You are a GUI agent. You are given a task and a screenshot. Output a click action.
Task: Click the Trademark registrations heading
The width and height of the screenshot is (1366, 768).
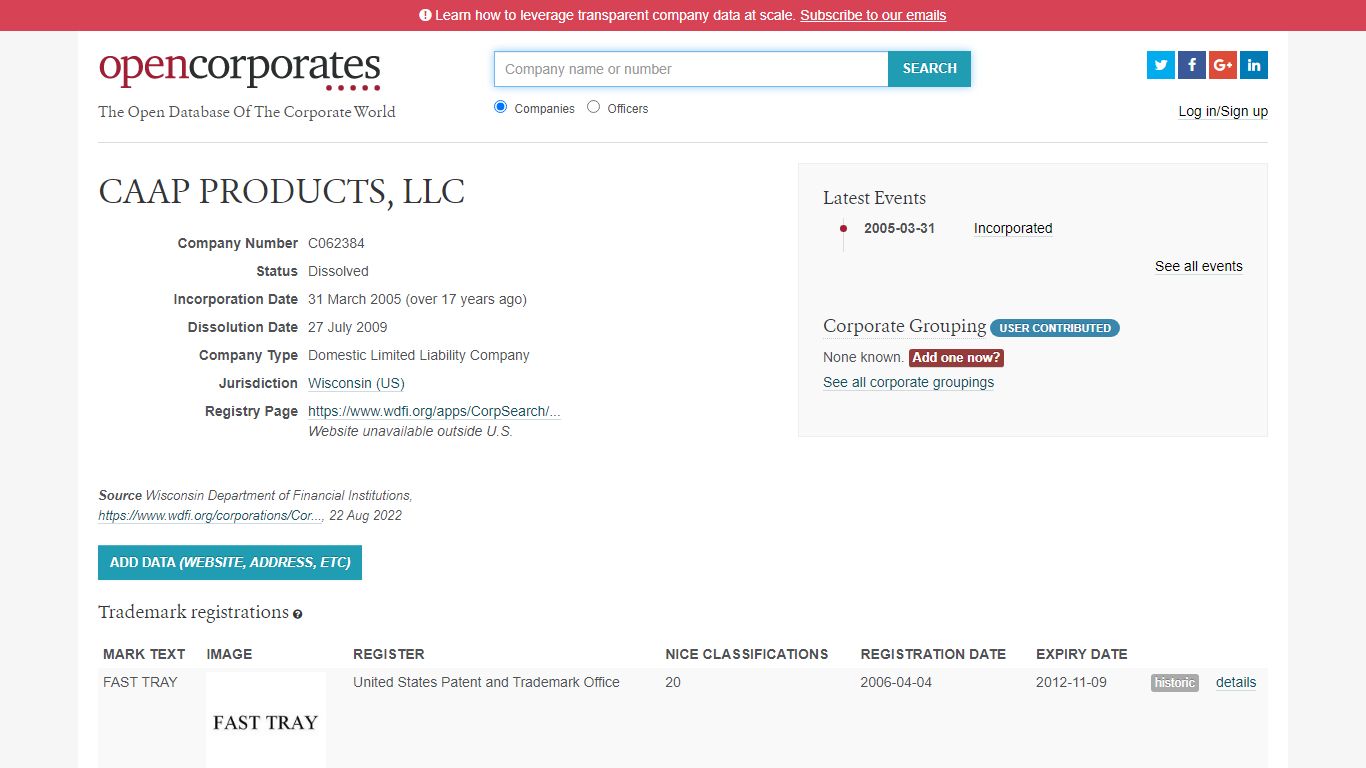pos(193,612)
